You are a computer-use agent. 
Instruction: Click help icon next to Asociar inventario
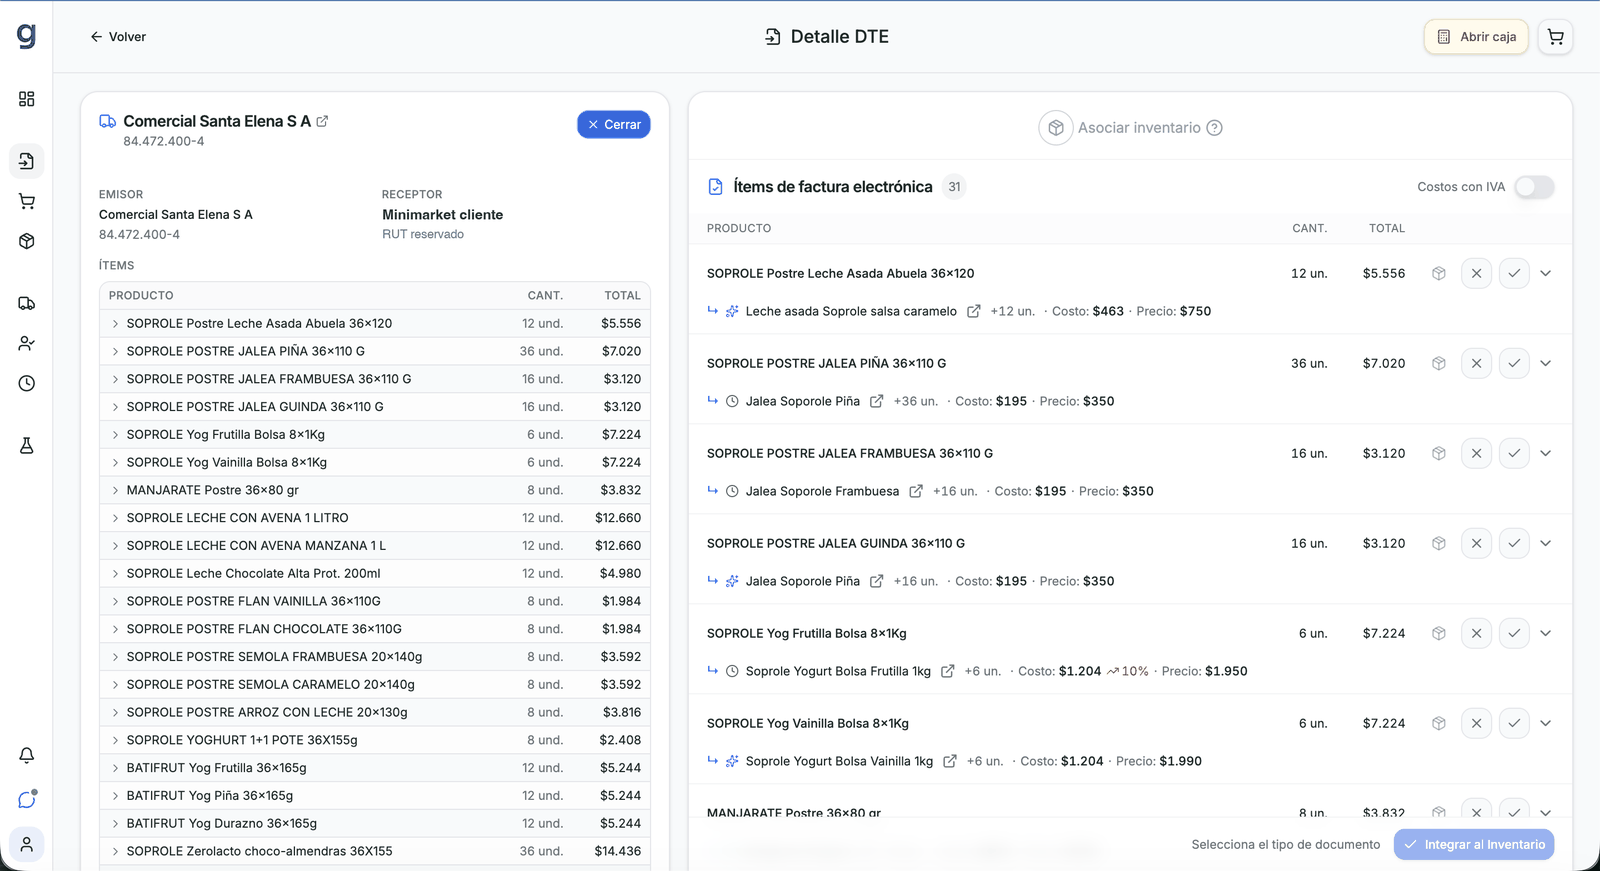[x=1215, y=128]
